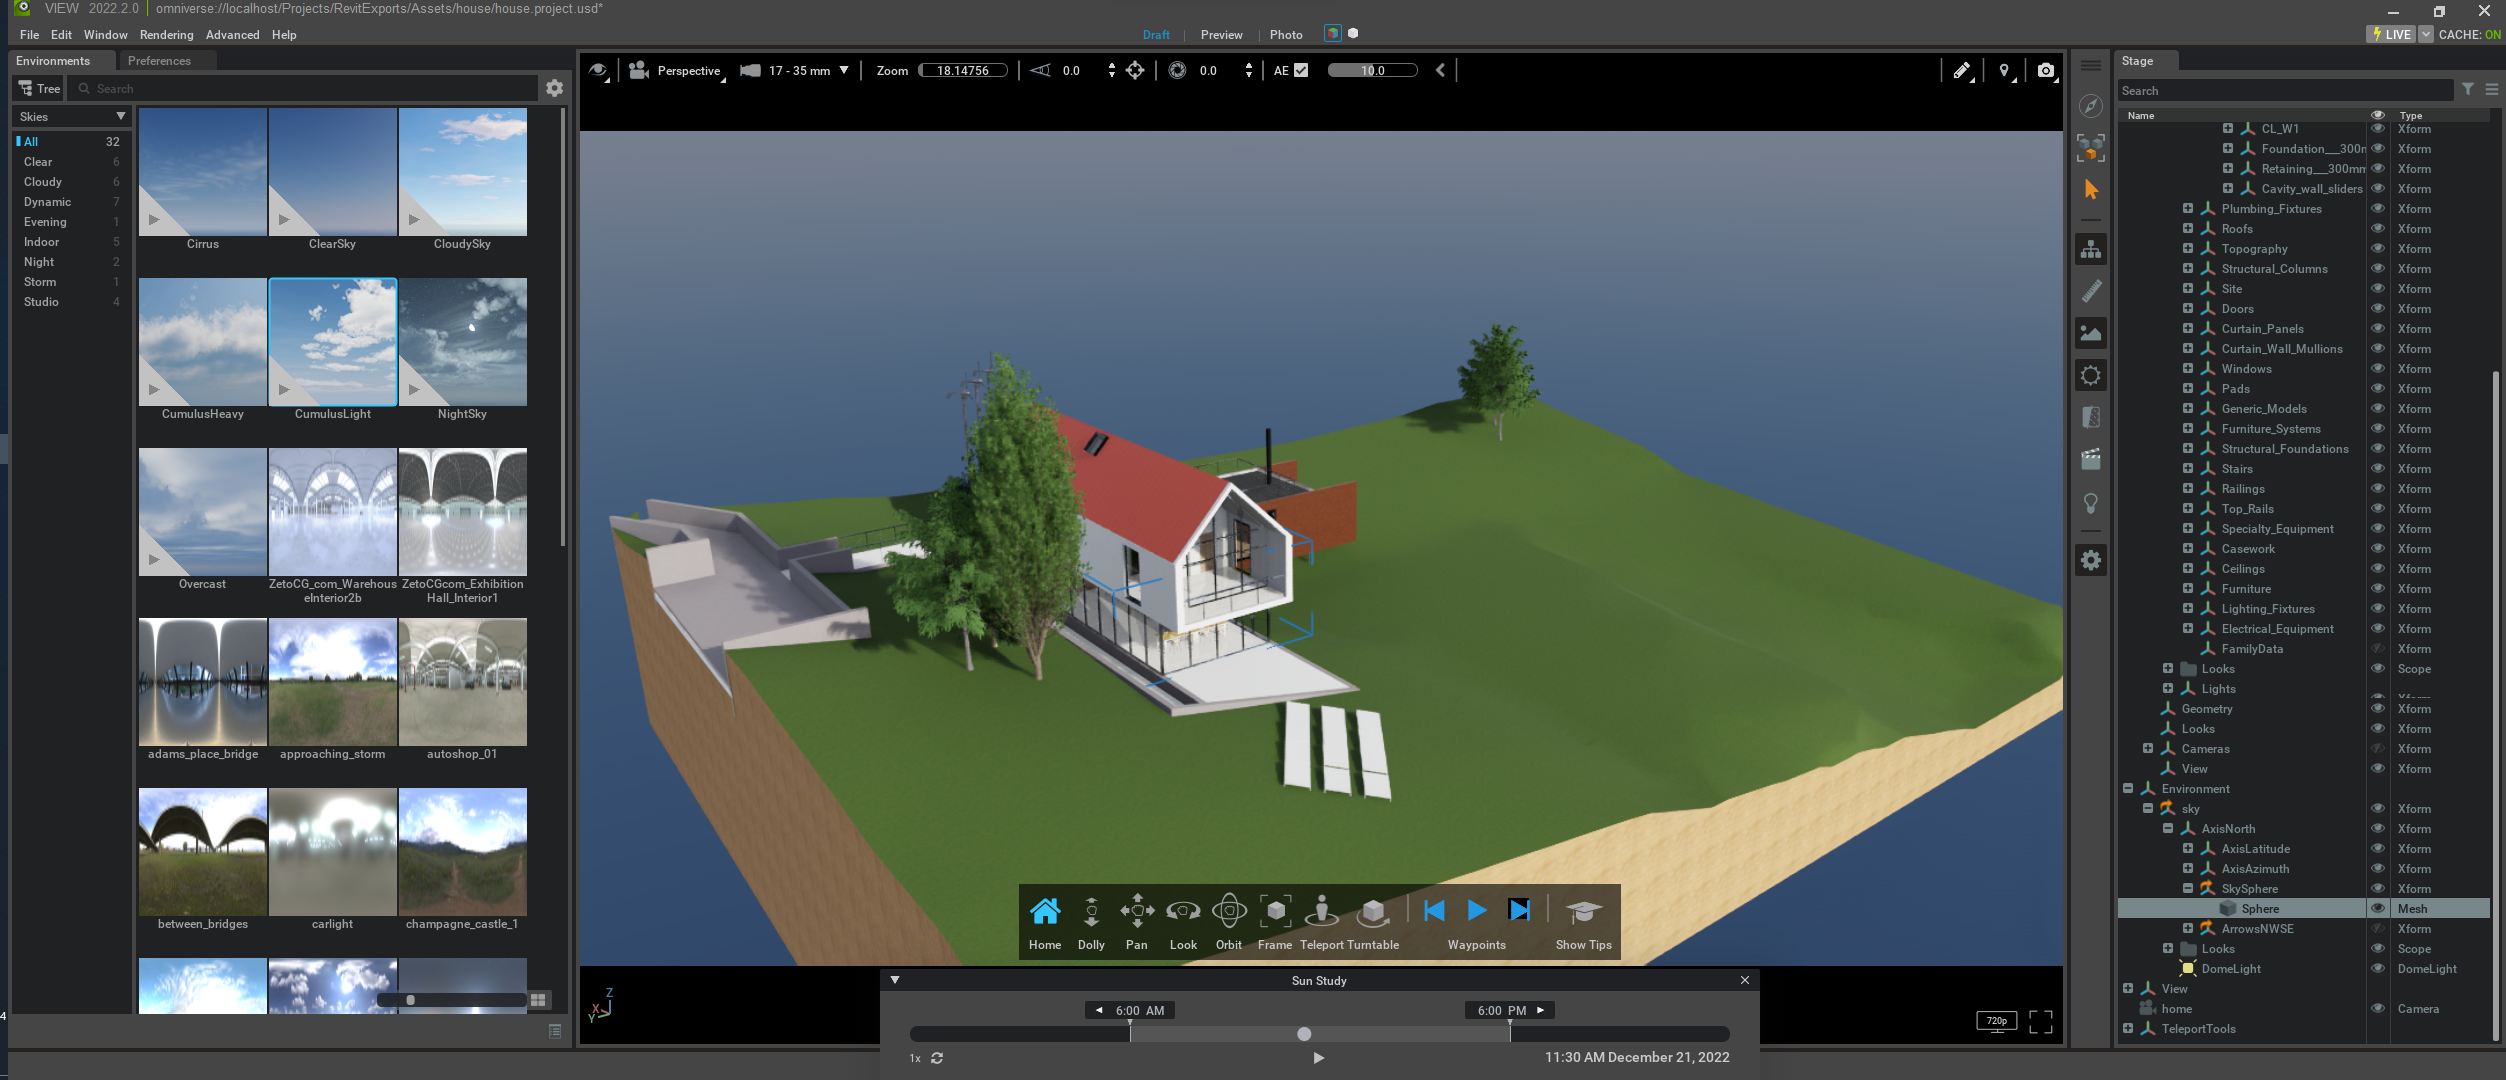This screenshot has width=2506, height=1080.
Task: Switch to the Preferences tab
Action: [x=159, y=61]
